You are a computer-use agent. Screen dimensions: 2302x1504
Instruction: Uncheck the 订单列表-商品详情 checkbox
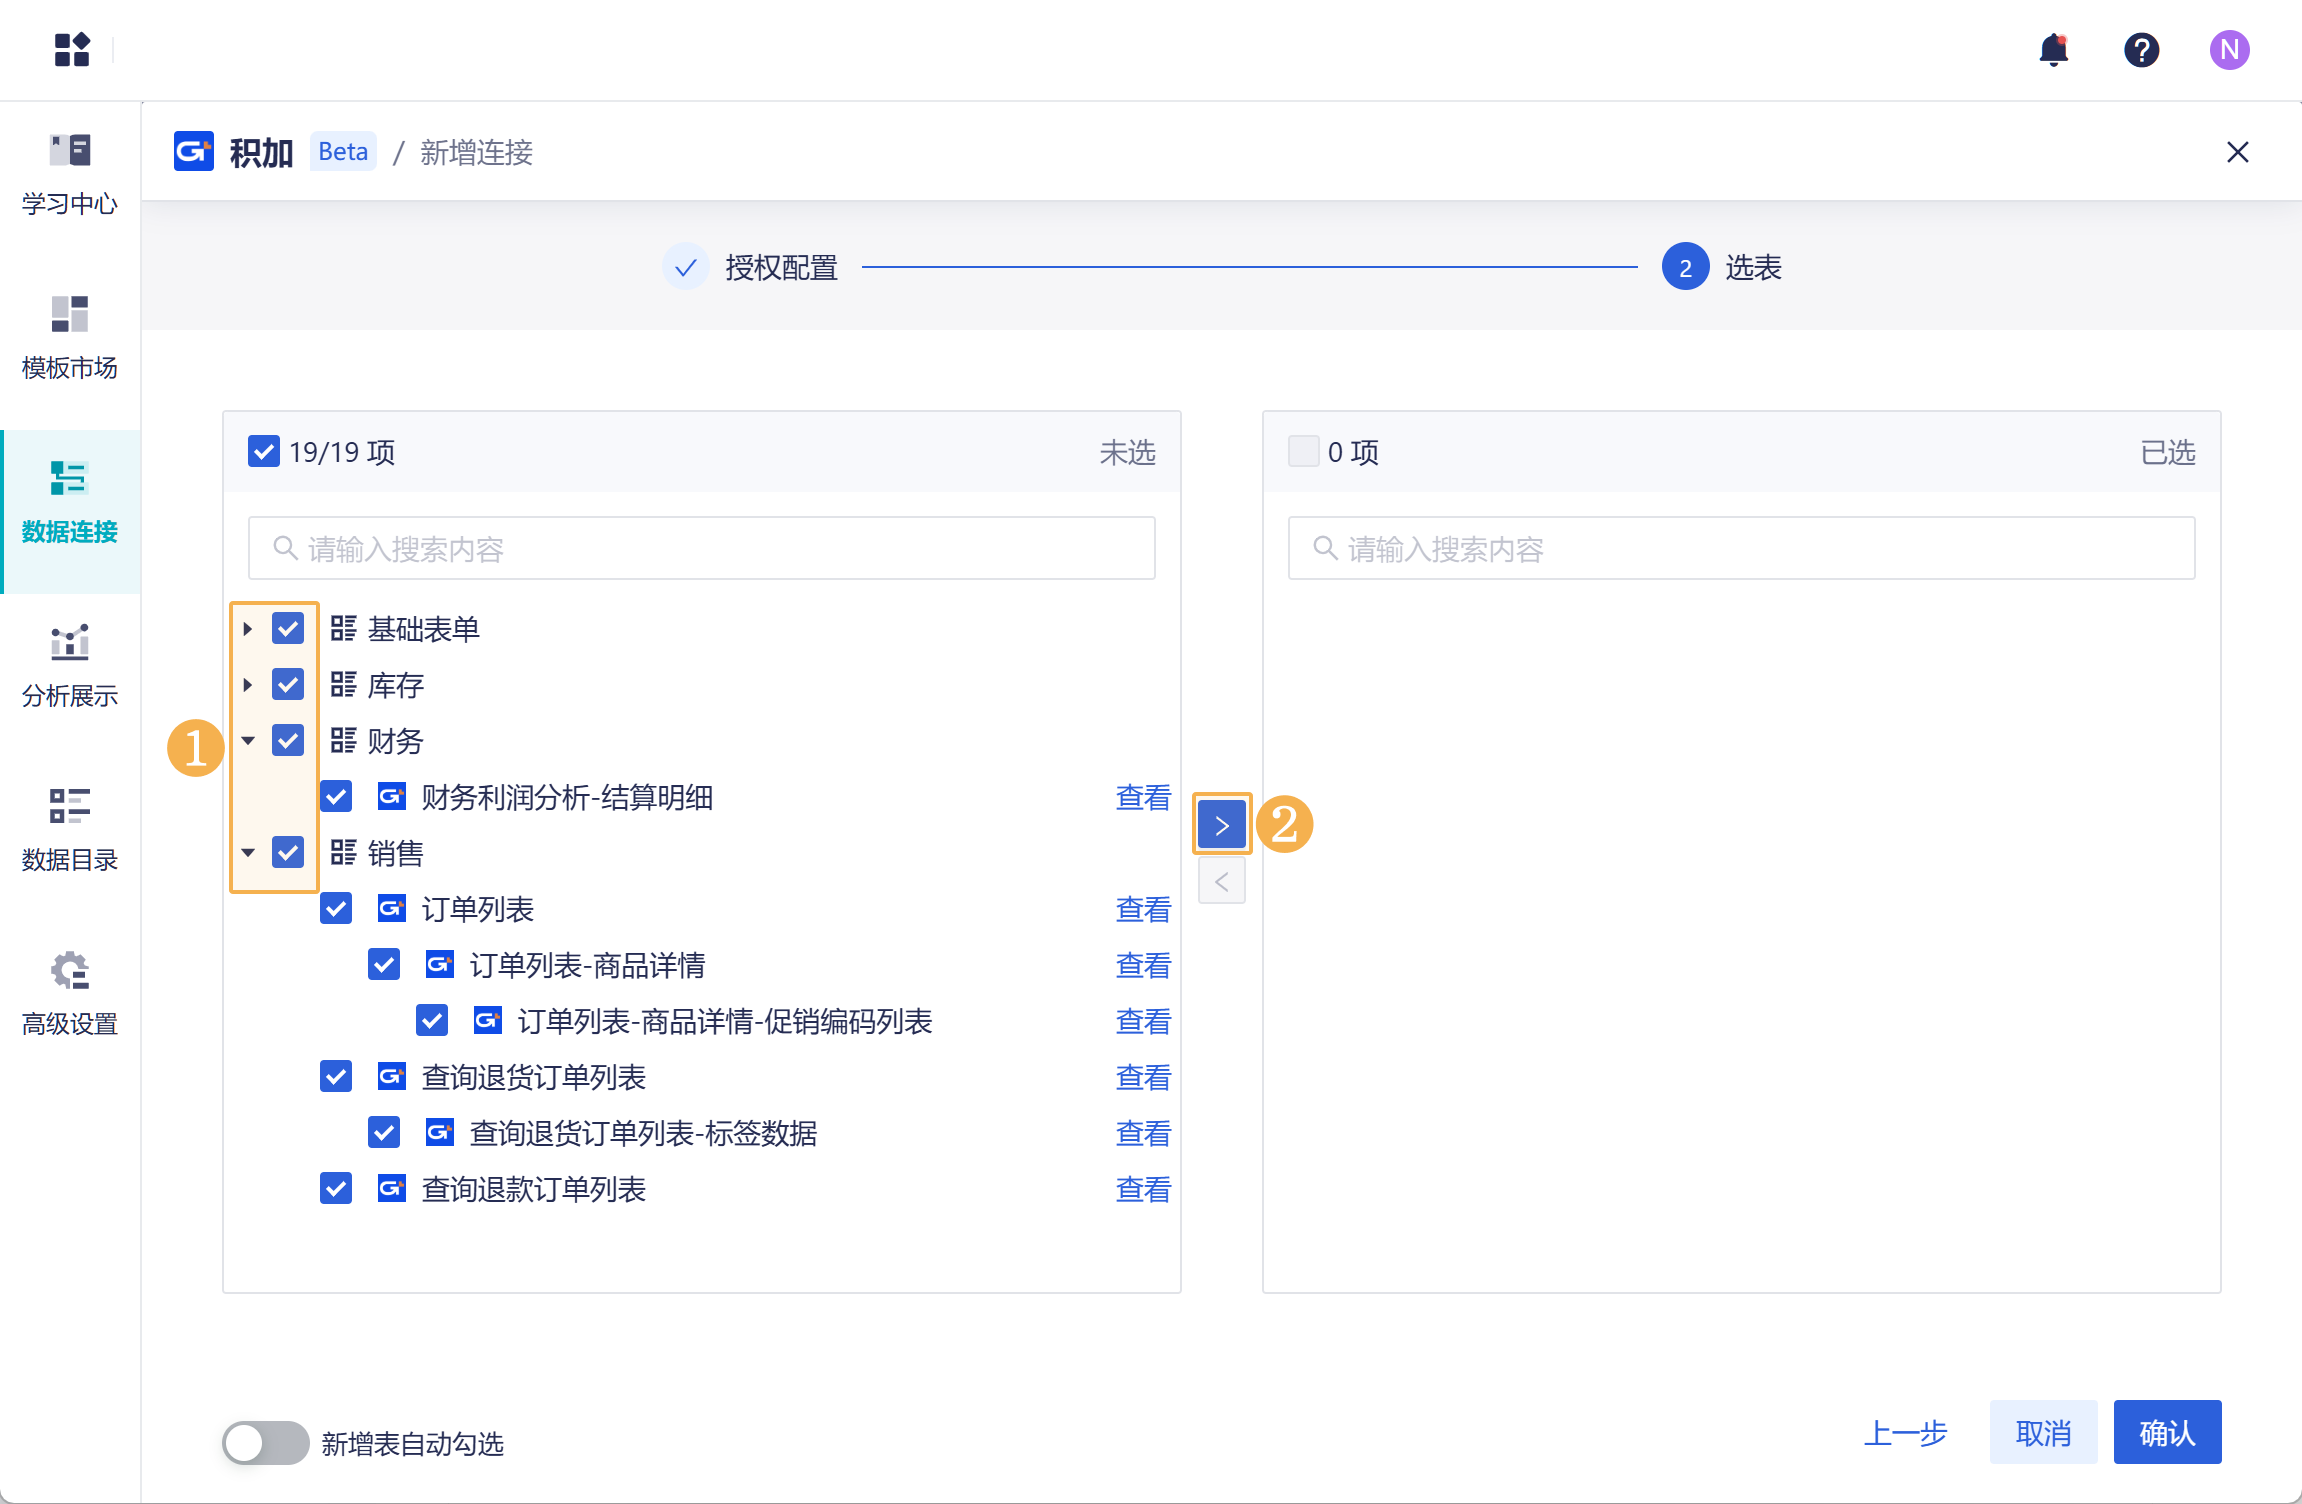point(384,965)
